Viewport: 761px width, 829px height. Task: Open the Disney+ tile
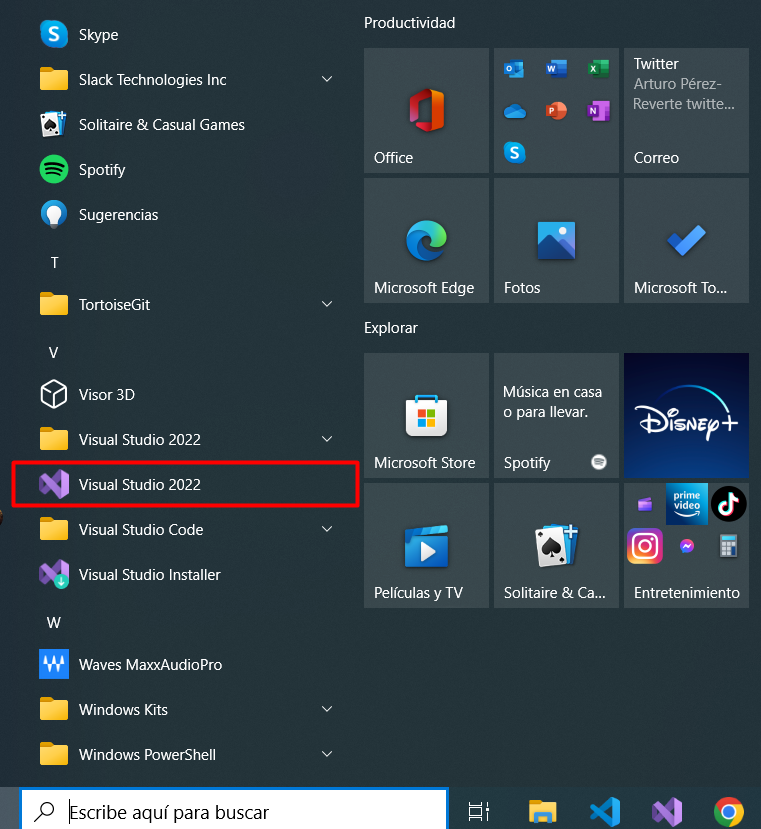click(686, 415)
